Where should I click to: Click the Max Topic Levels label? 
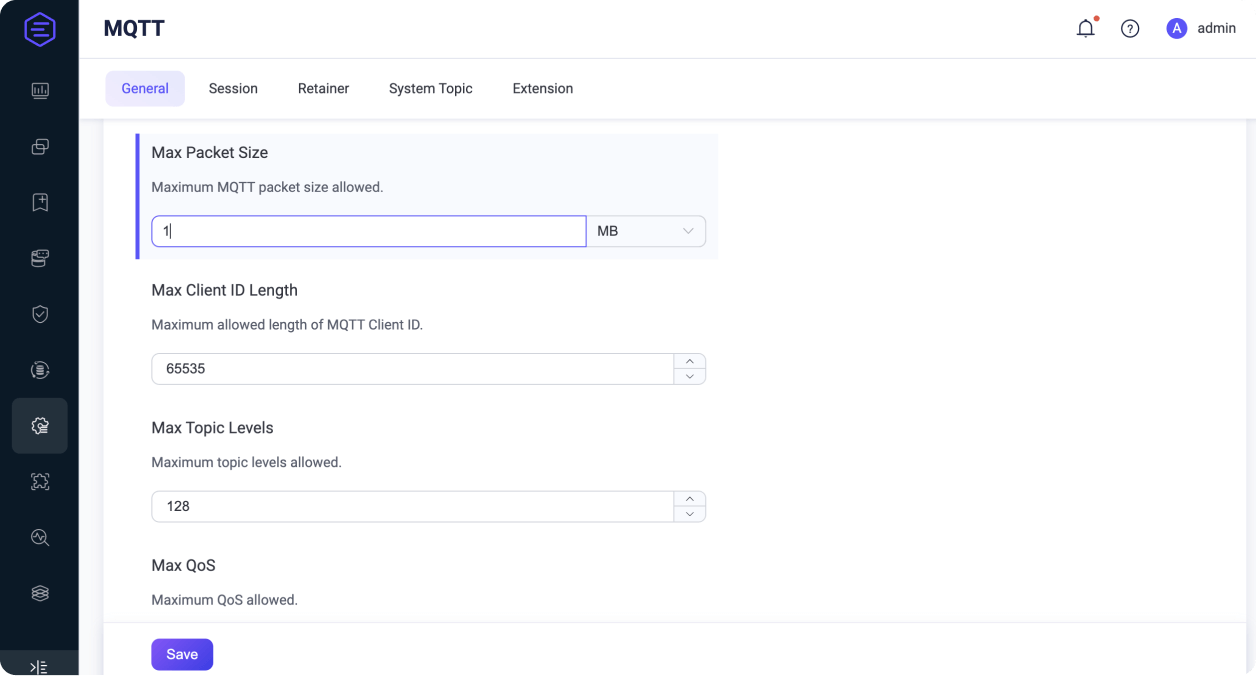pos(213,428)
